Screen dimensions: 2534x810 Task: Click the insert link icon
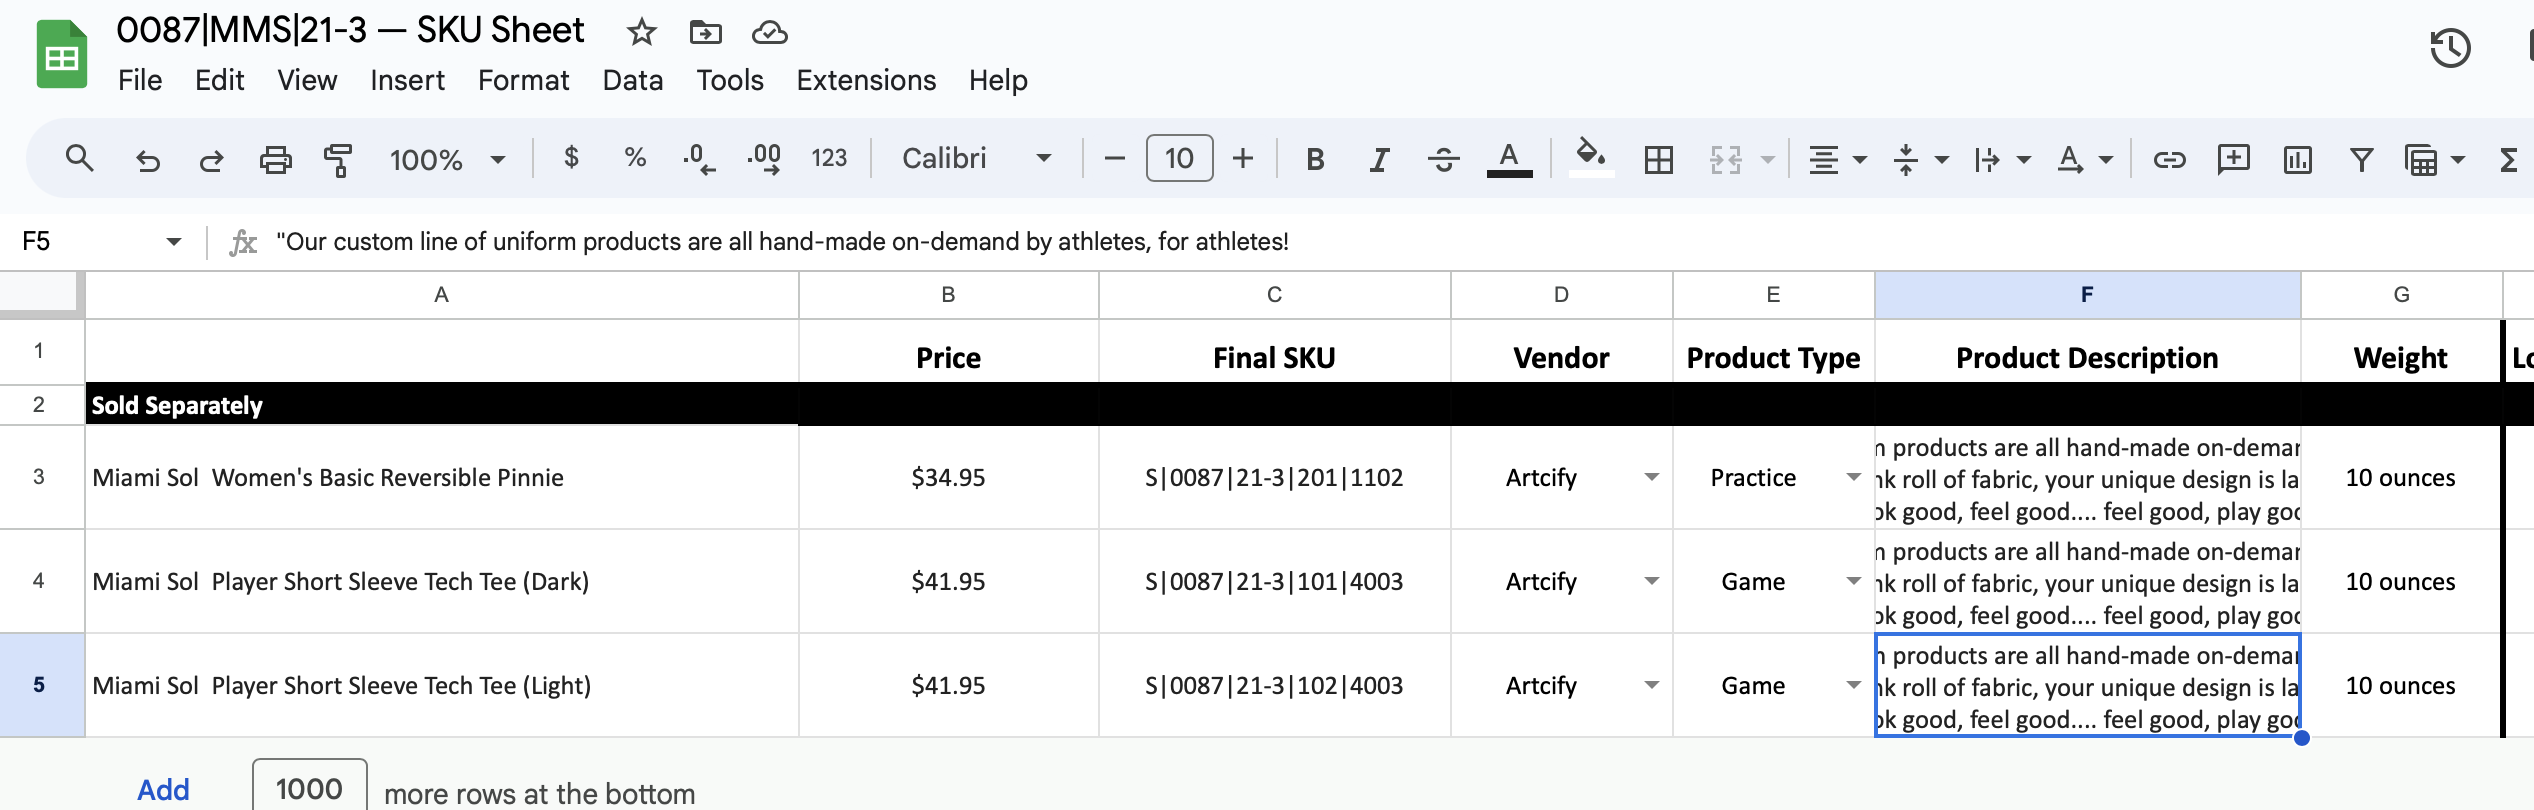pyautogui.click(x=2168, y=159)
